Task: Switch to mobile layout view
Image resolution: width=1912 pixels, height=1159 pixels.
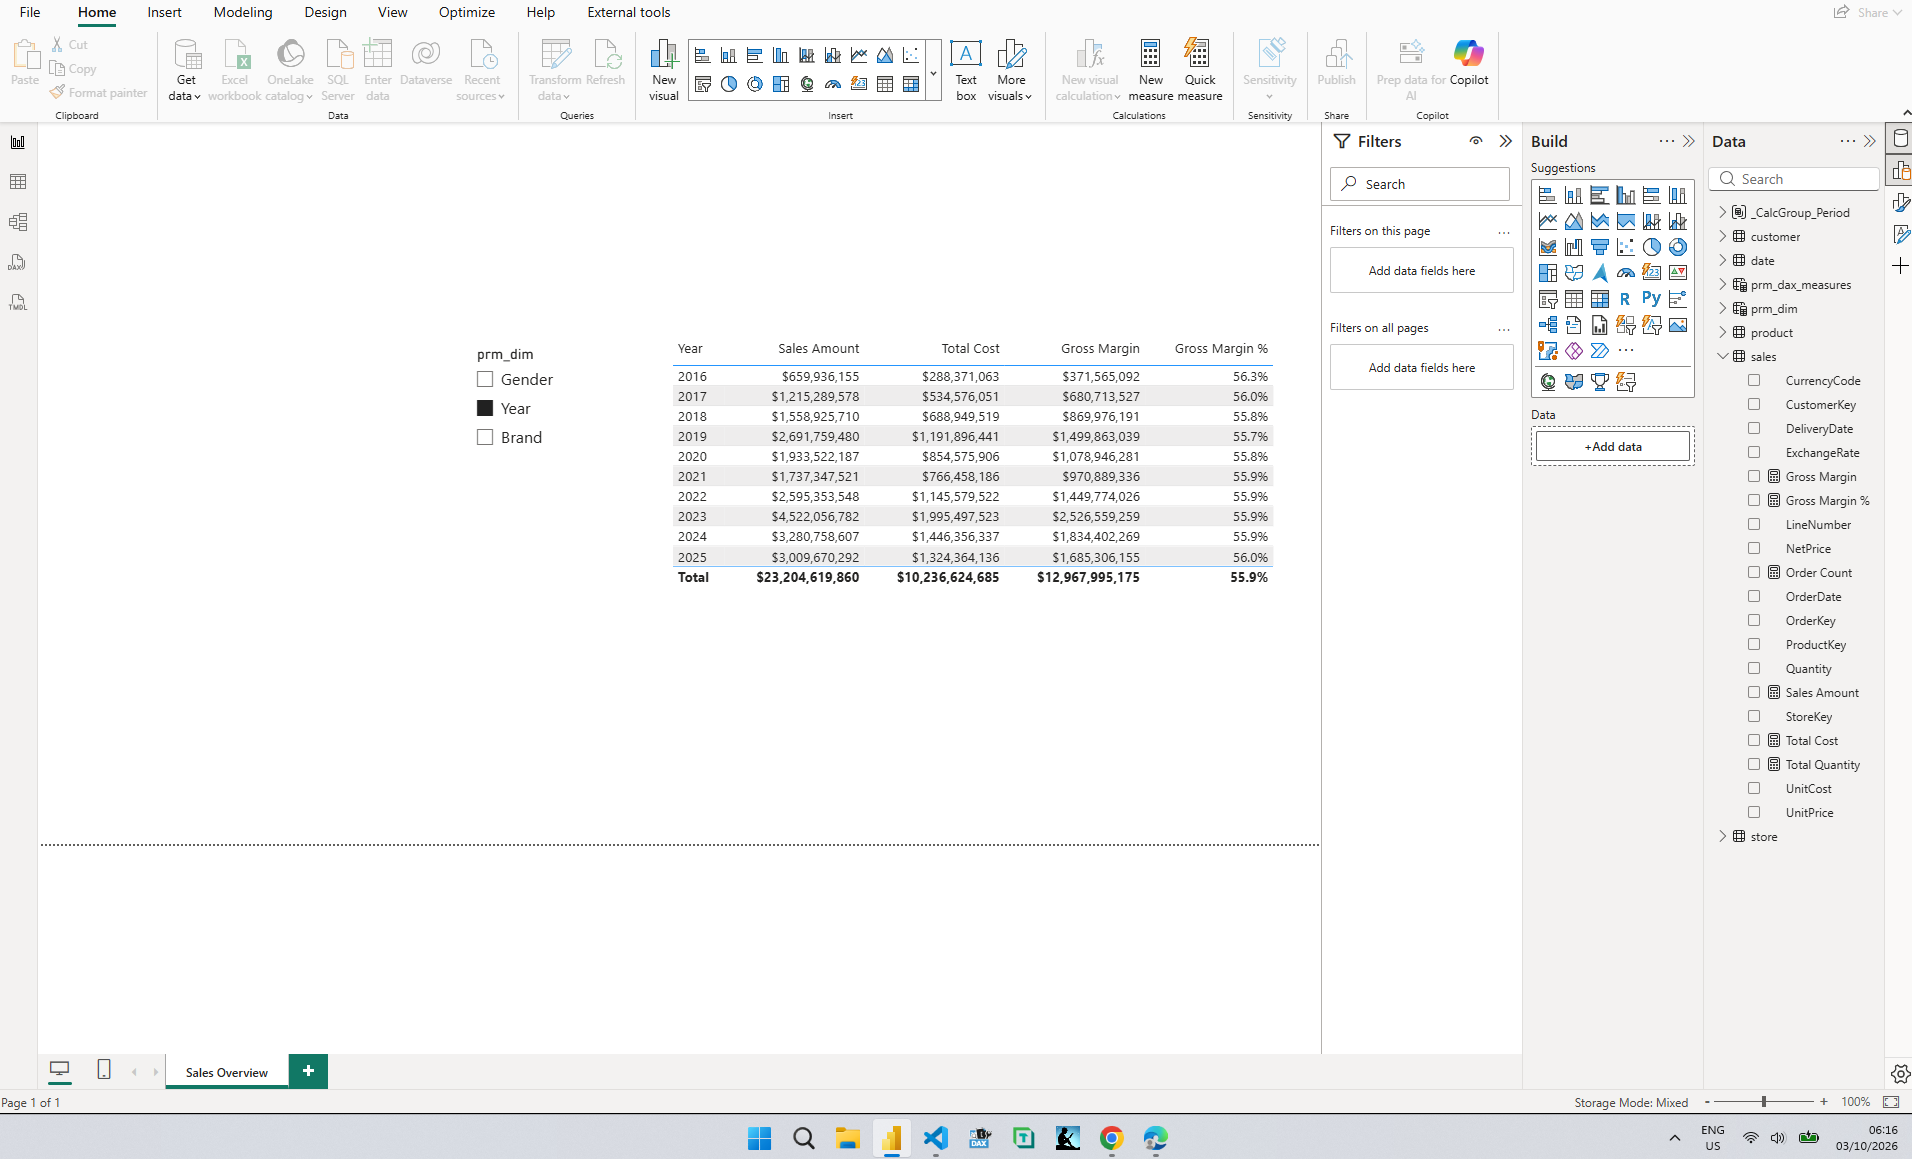Action: tap(104, 1070)
